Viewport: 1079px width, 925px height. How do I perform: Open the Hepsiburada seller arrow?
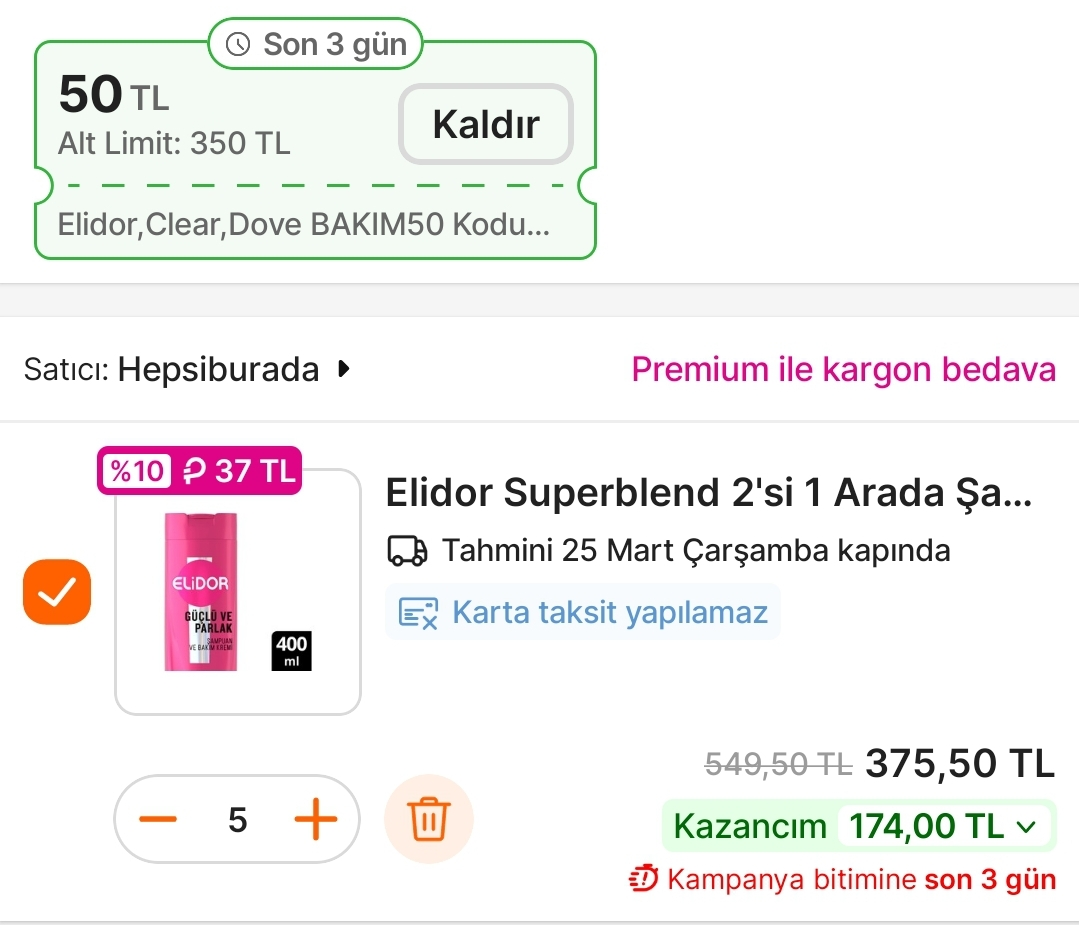coord(344,370)
